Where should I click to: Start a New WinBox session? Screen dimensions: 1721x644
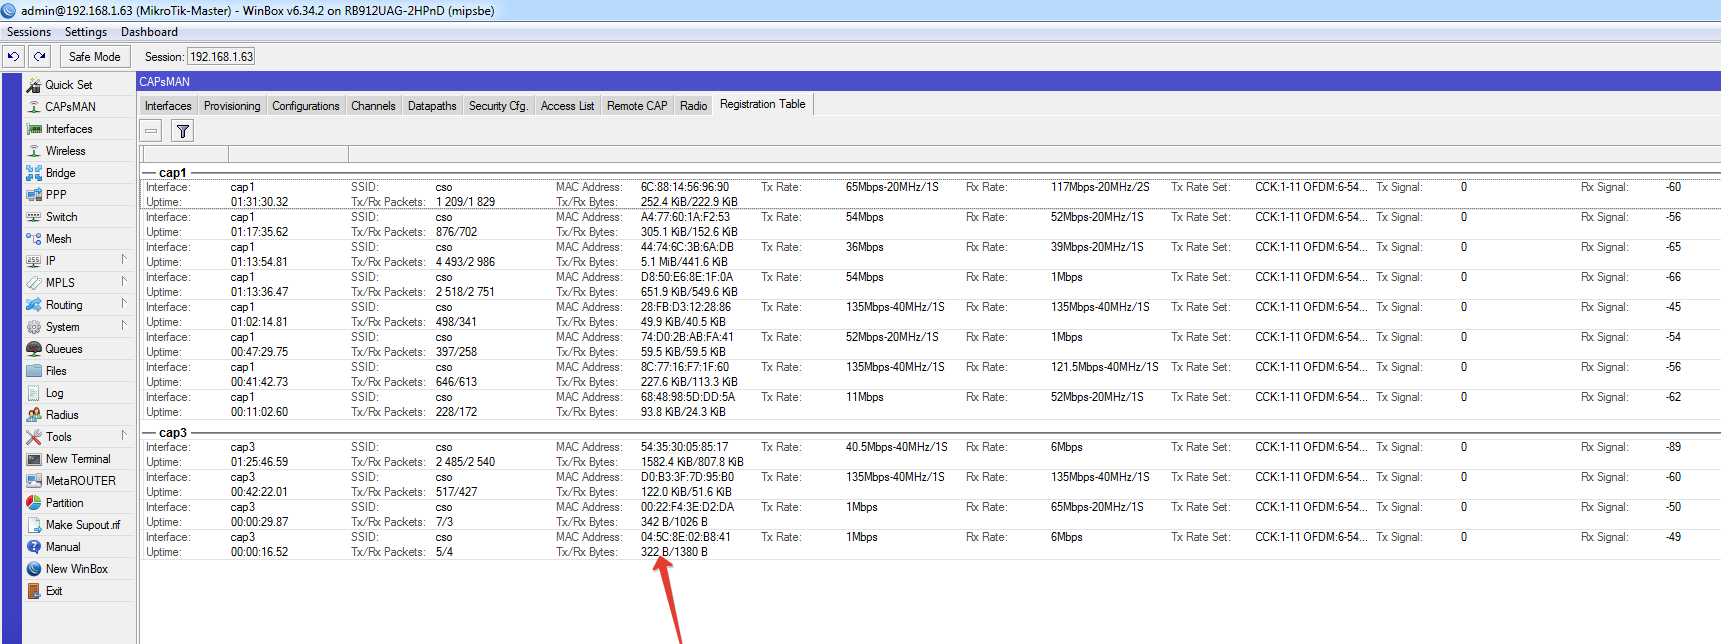click(76, 569)
